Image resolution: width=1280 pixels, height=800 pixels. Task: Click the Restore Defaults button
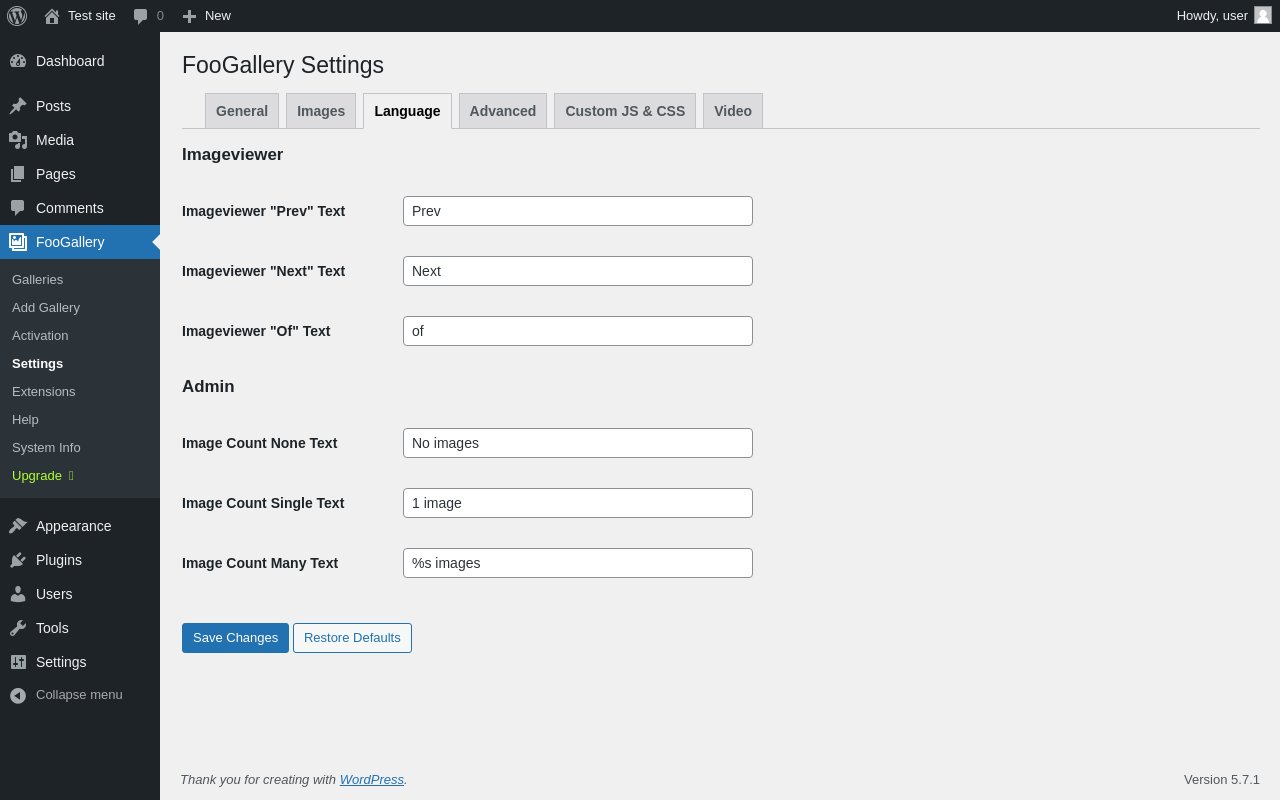coord(352,638)
